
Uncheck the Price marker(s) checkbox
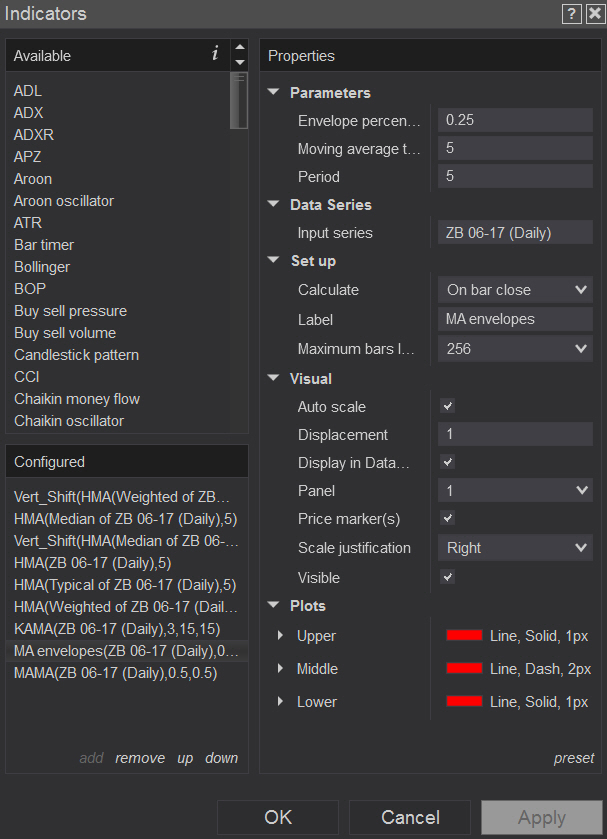[x=448, y=518]
